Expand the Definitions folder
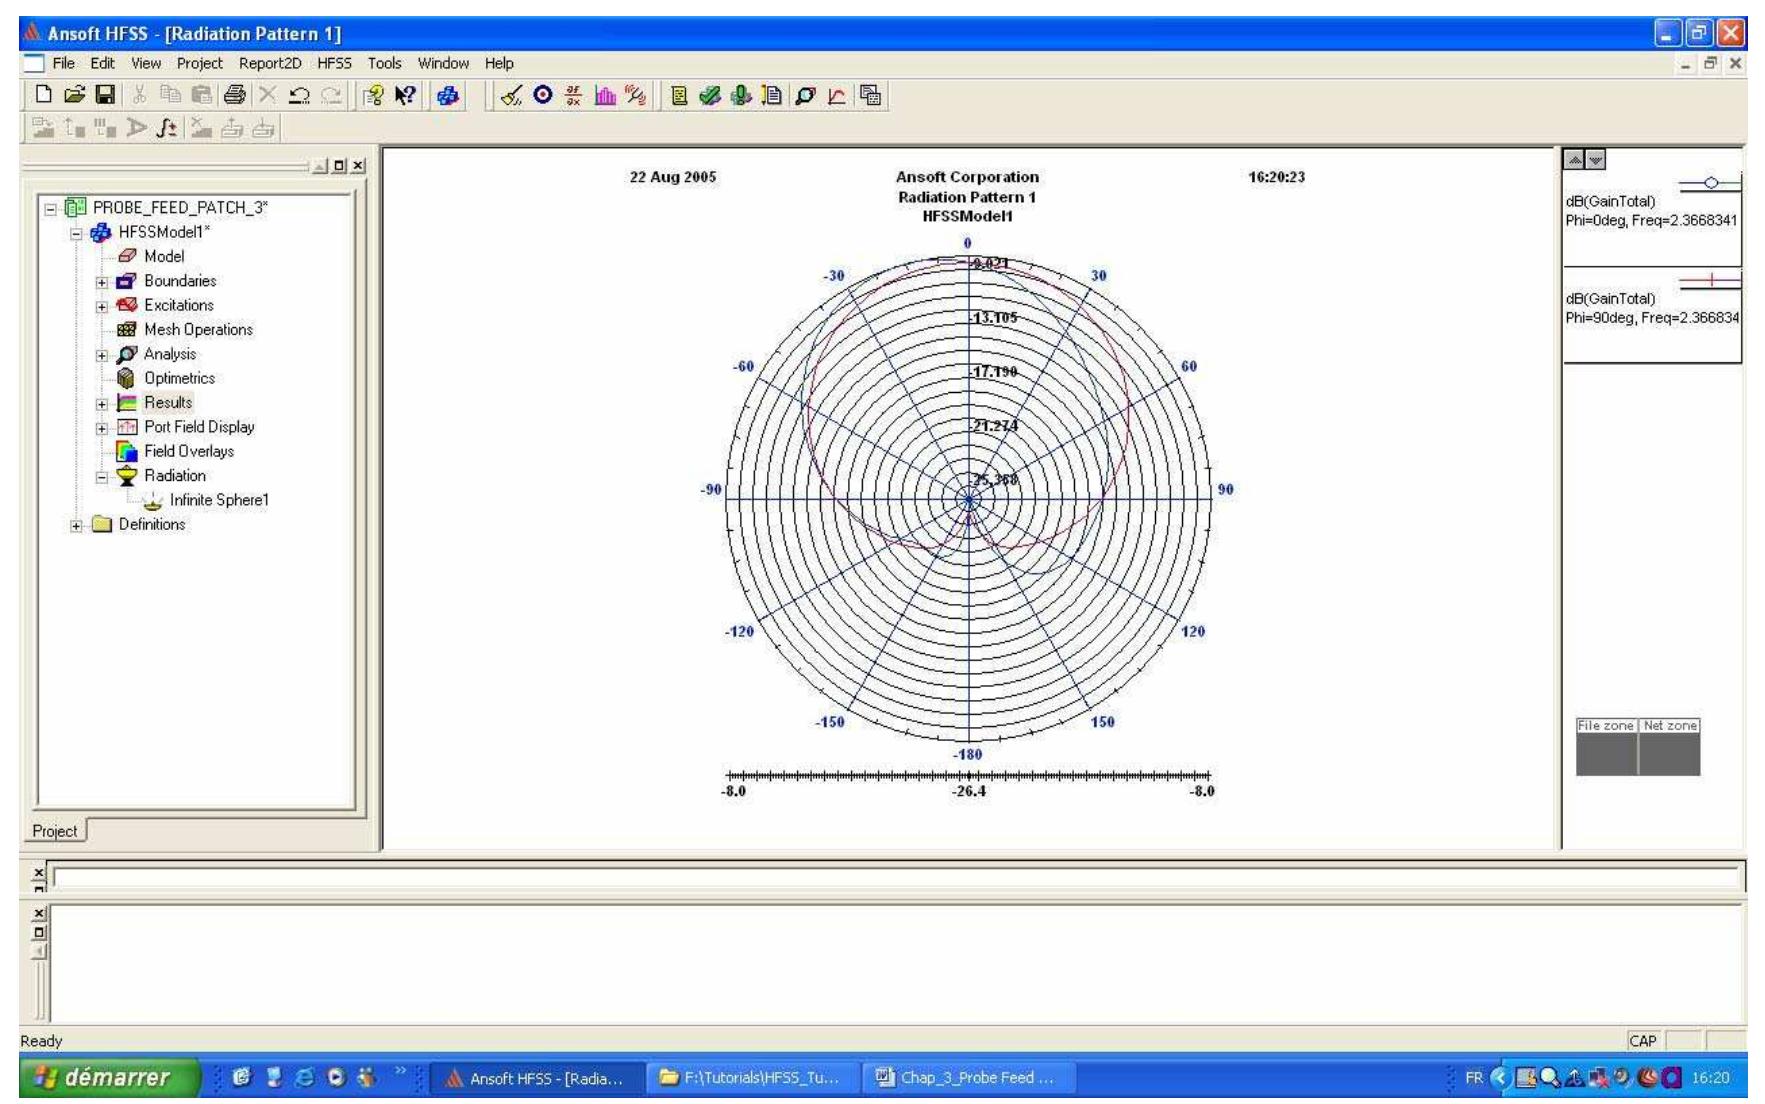The width and height of the screenshot is (1765, 1104). [x=76, y=526]
